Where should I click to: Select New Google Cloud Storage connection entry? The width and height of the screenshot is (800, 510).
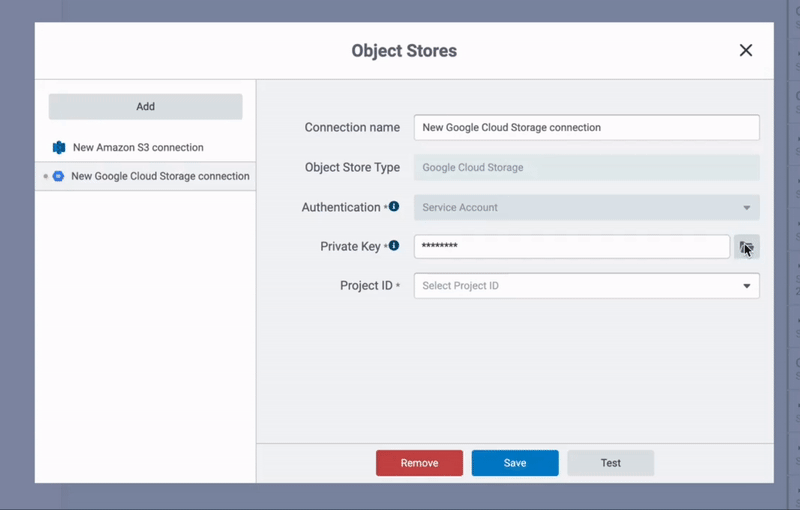click(x=160, y=176)
